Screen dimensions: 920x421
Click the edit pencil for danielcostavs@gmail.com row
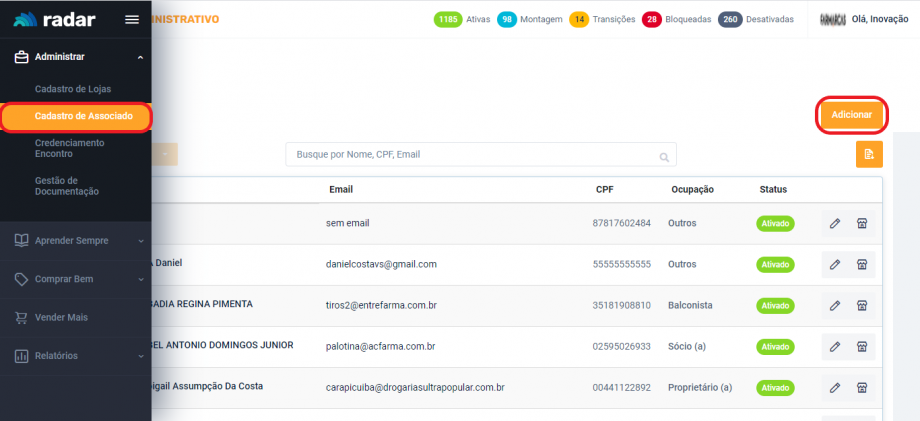[835, 265]
